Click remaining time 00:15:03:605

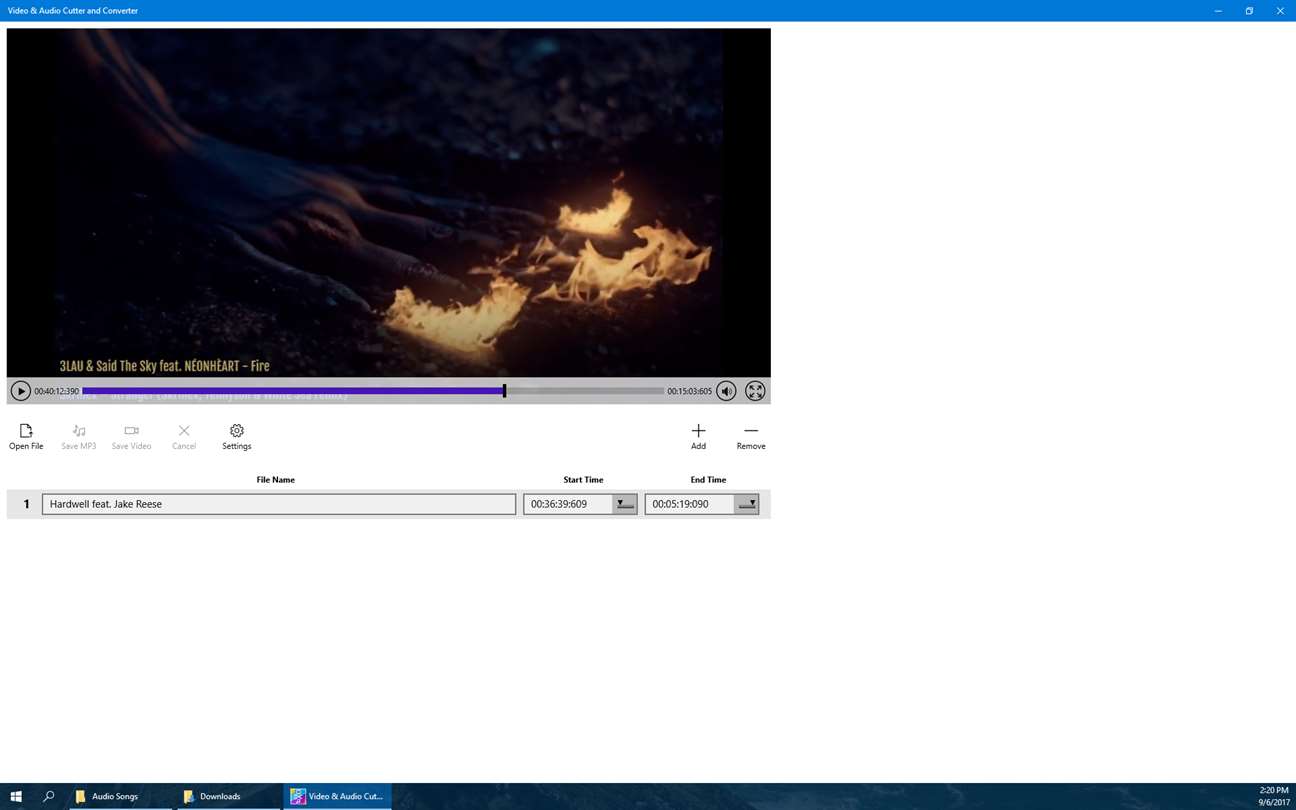coord(690,391)
